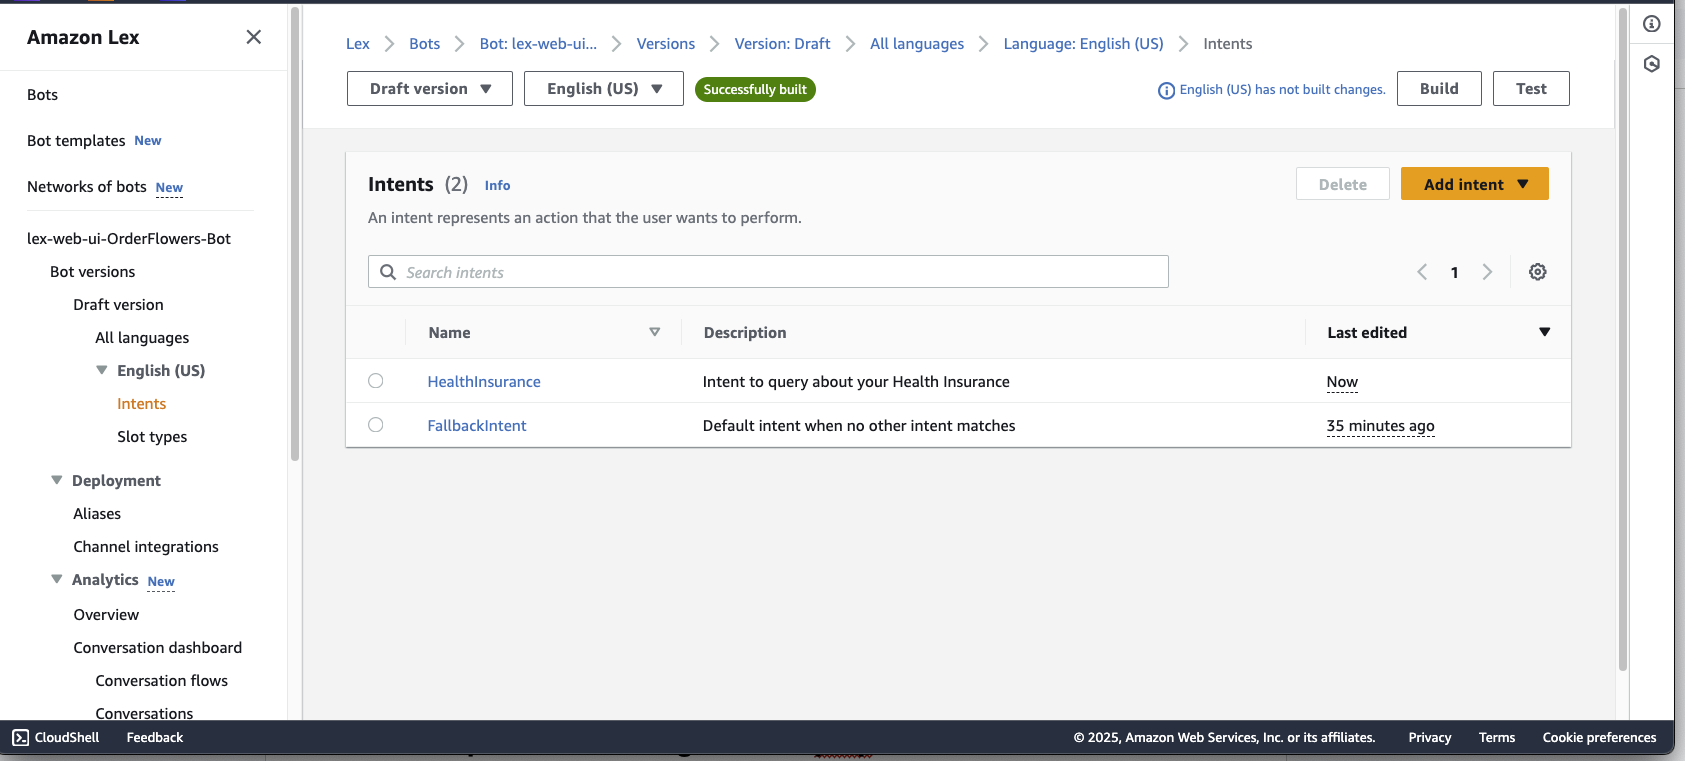The height and width of the screenshot is (761, 1685).
Task: Open the Draft version dropdown
Action: (x=430, y=88)
